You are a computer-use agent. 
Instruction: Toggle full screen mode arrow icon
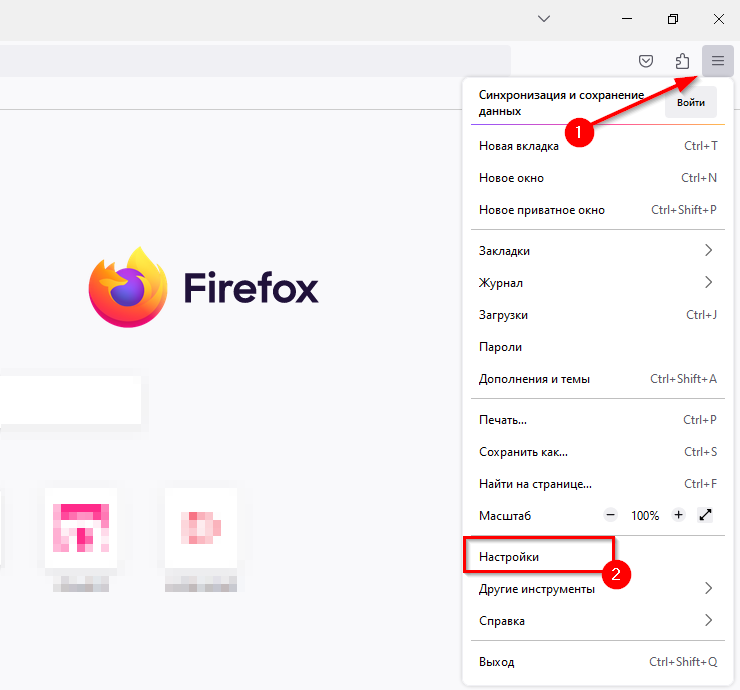coord(706,515)
